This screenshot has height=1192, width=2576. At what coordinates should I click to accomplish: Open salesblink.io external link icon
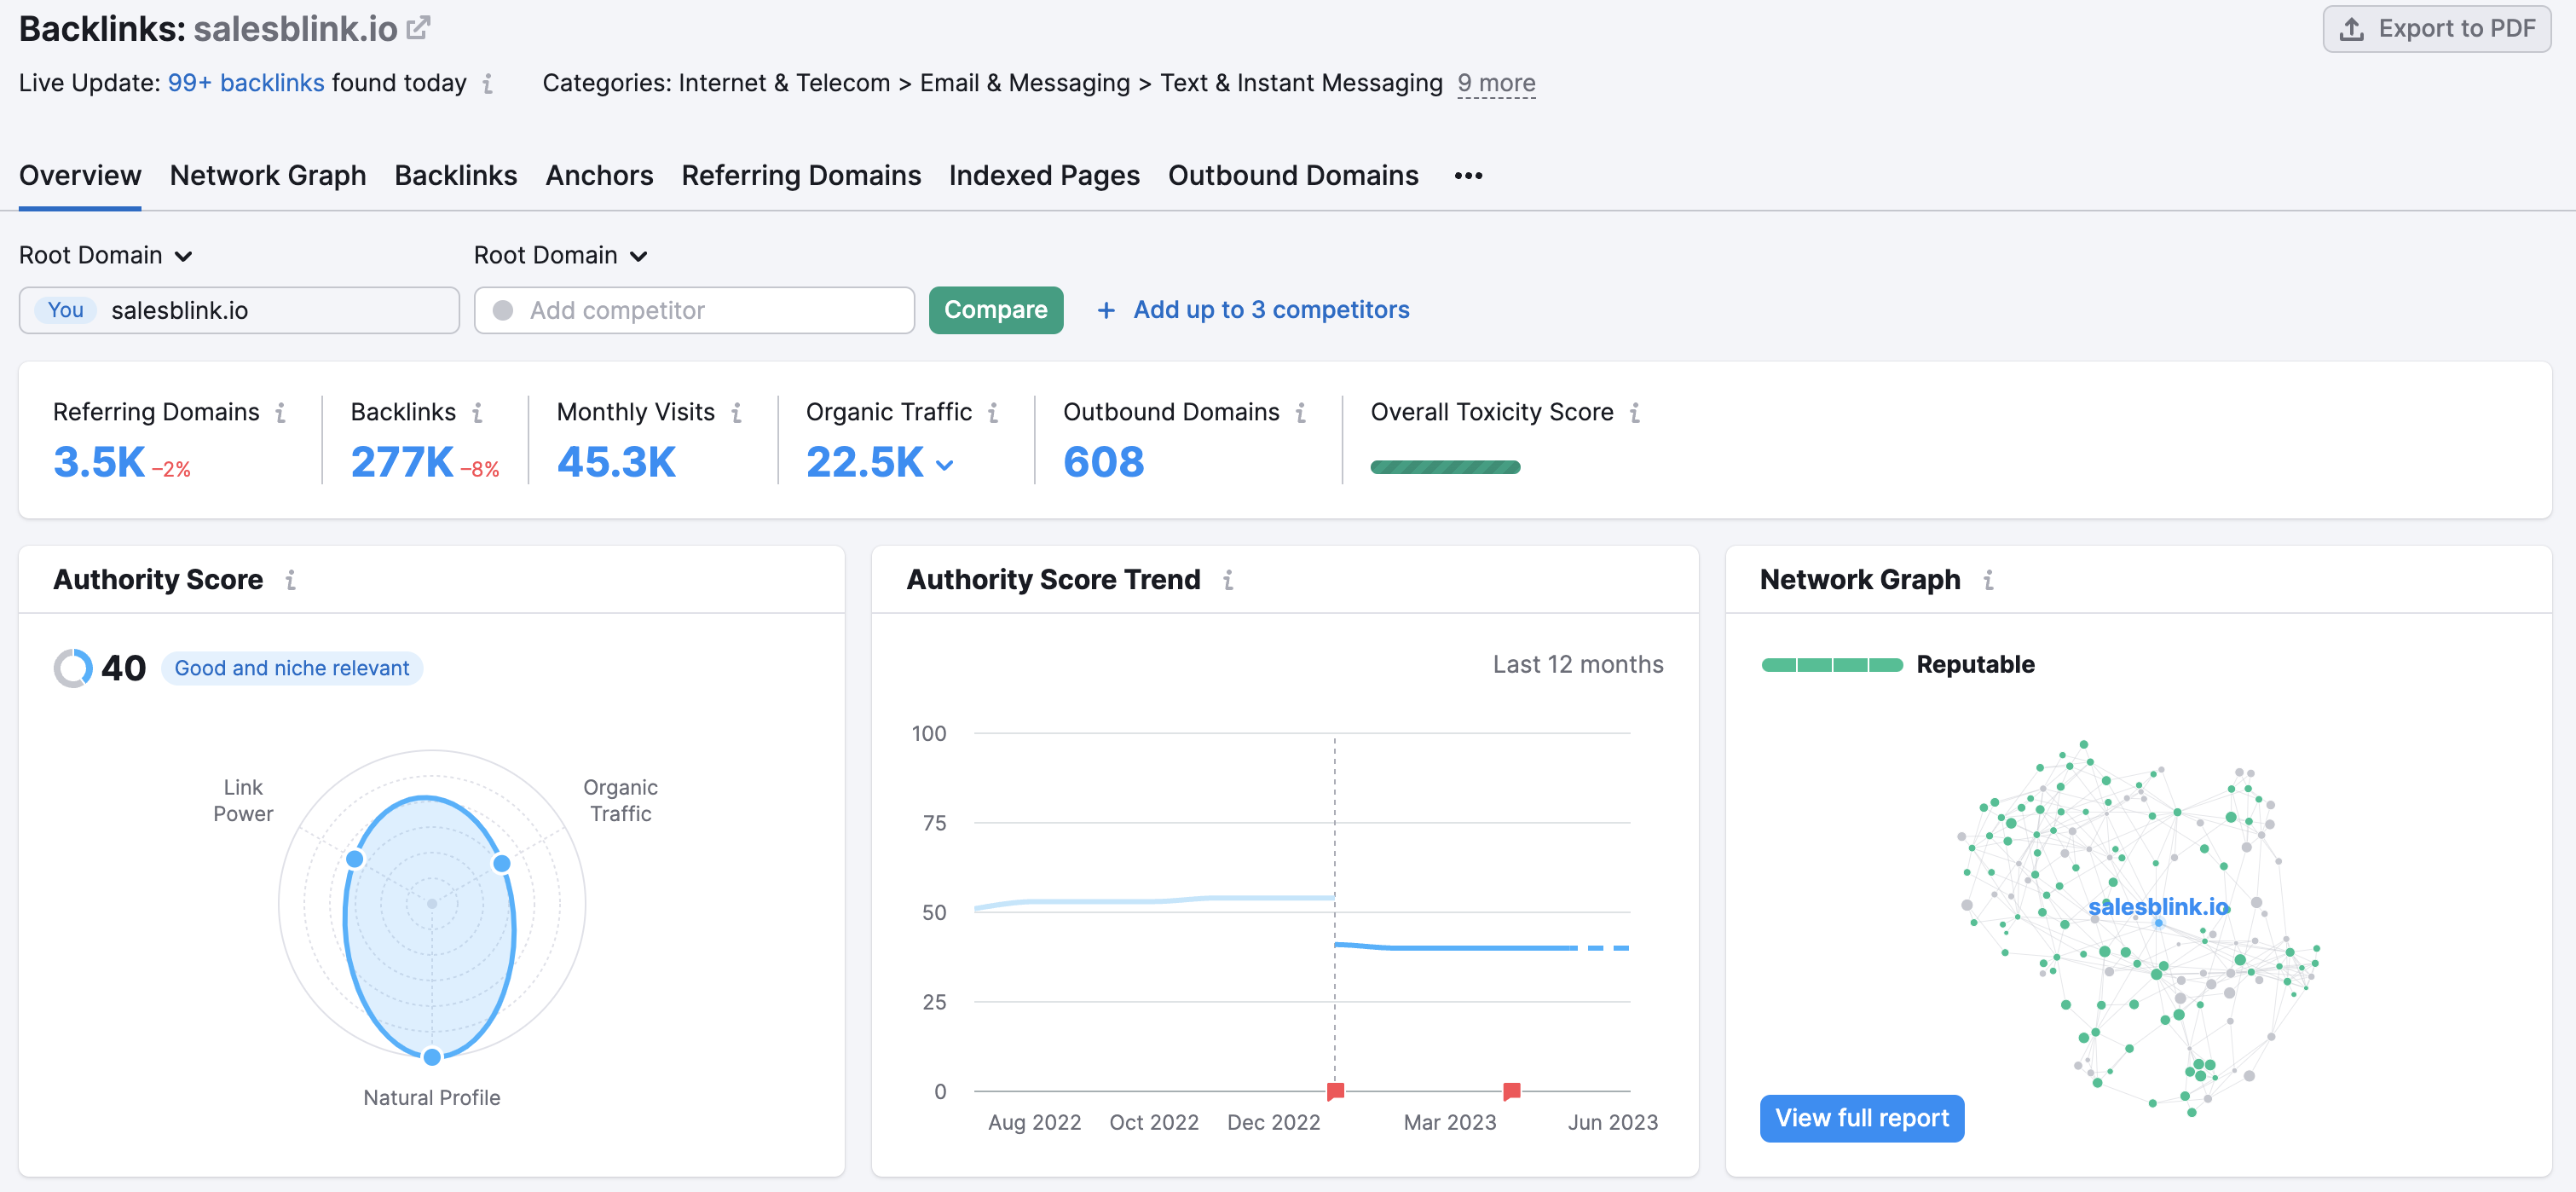pos(418,28)
